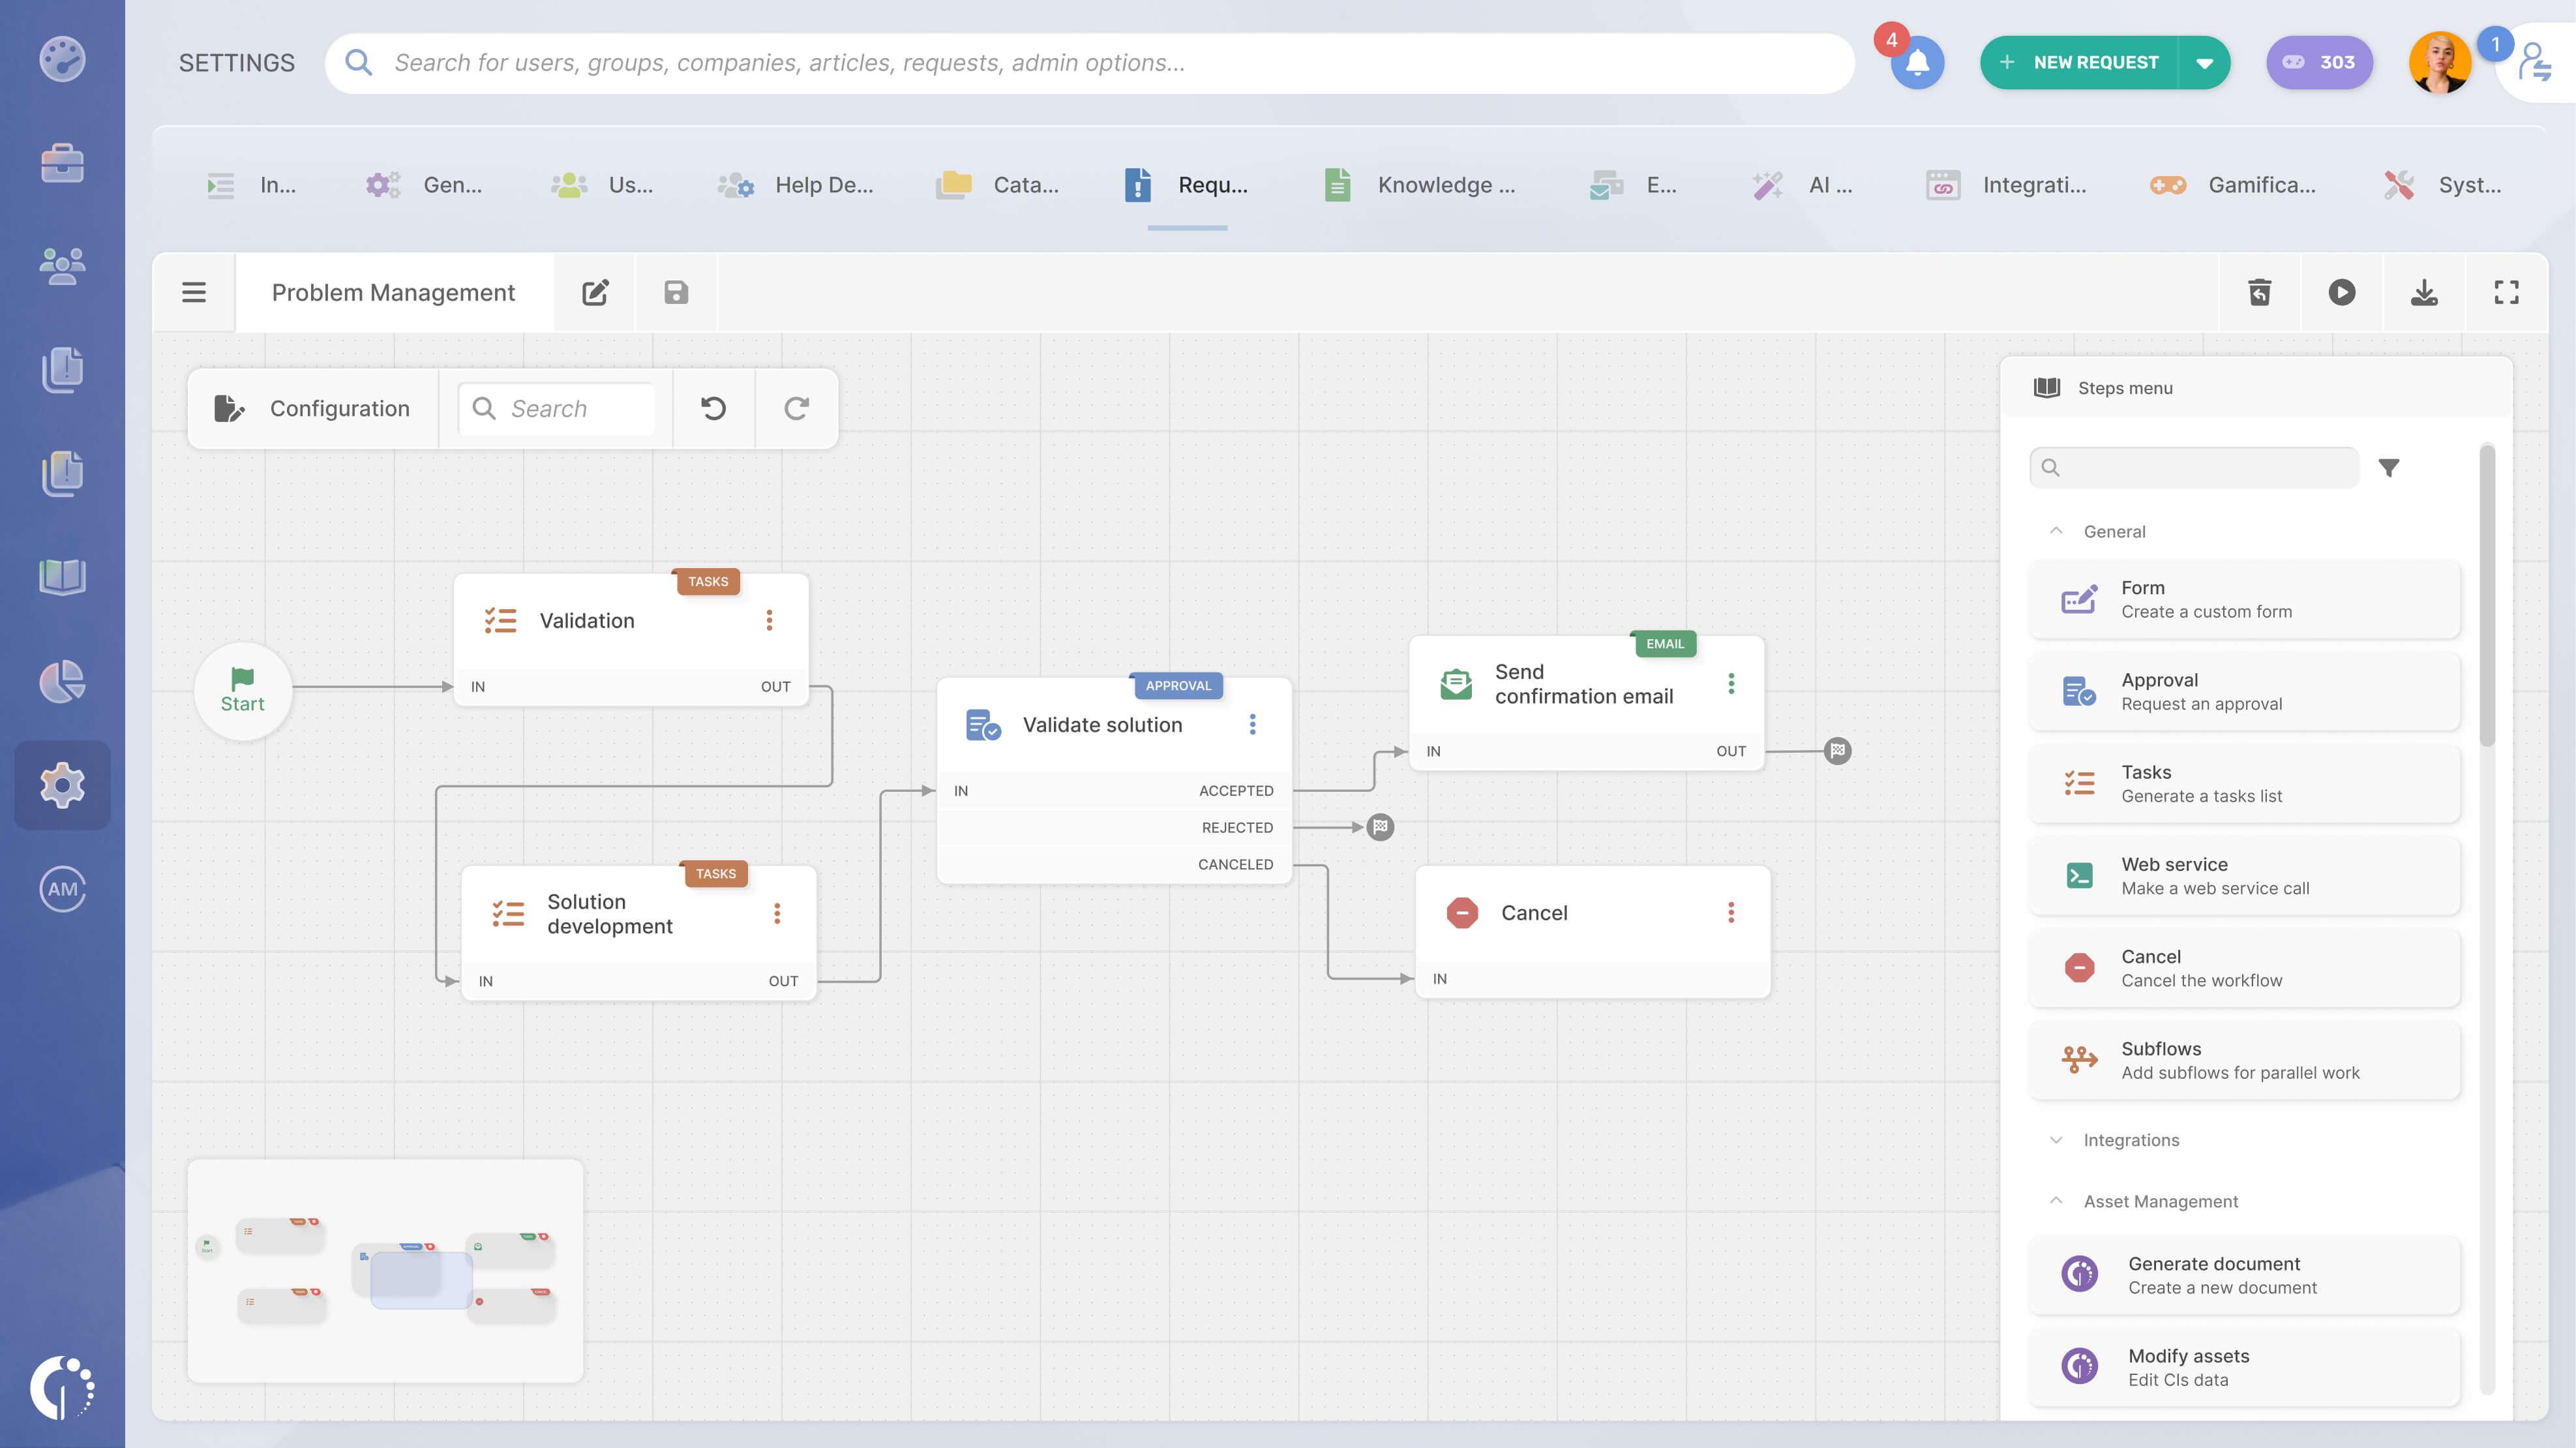Screen dimensions: 2576x1448
Task: Click the run workflow play icon
Action: (2341, 292)
